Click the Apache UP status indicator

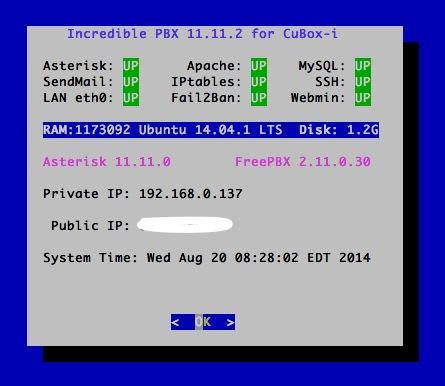(x=259, y=66)
